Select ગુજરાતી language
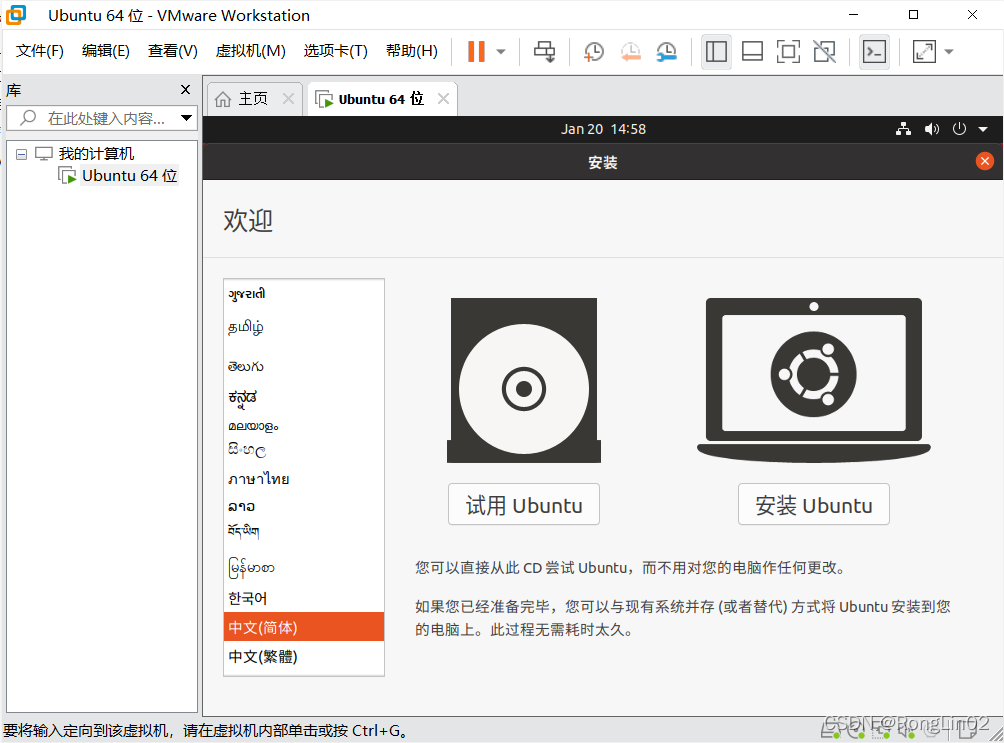This screenshot has width=1004, height=743. (x=304, y=294)
